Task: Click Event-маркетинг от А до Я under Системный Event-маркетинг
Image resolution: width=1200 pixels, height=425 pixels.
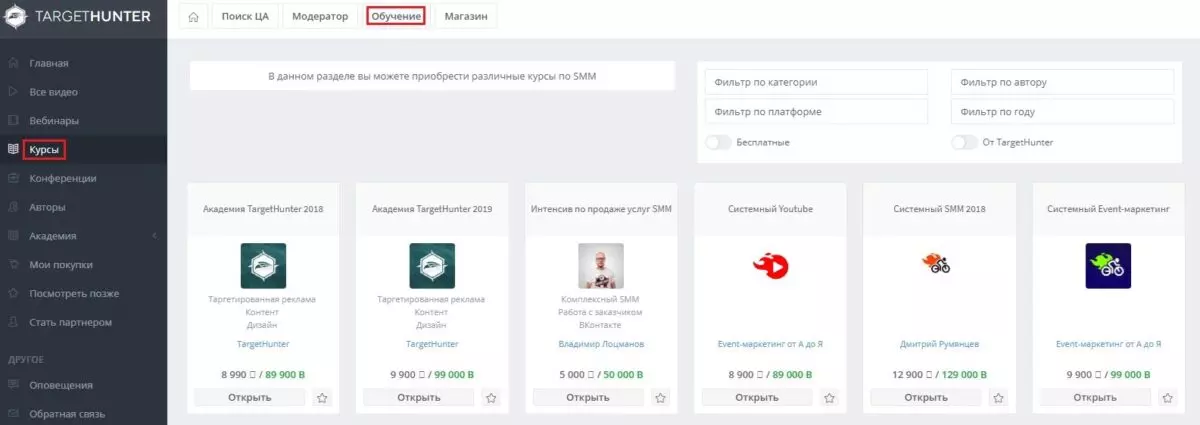Action: click(x=1108, y=344)
